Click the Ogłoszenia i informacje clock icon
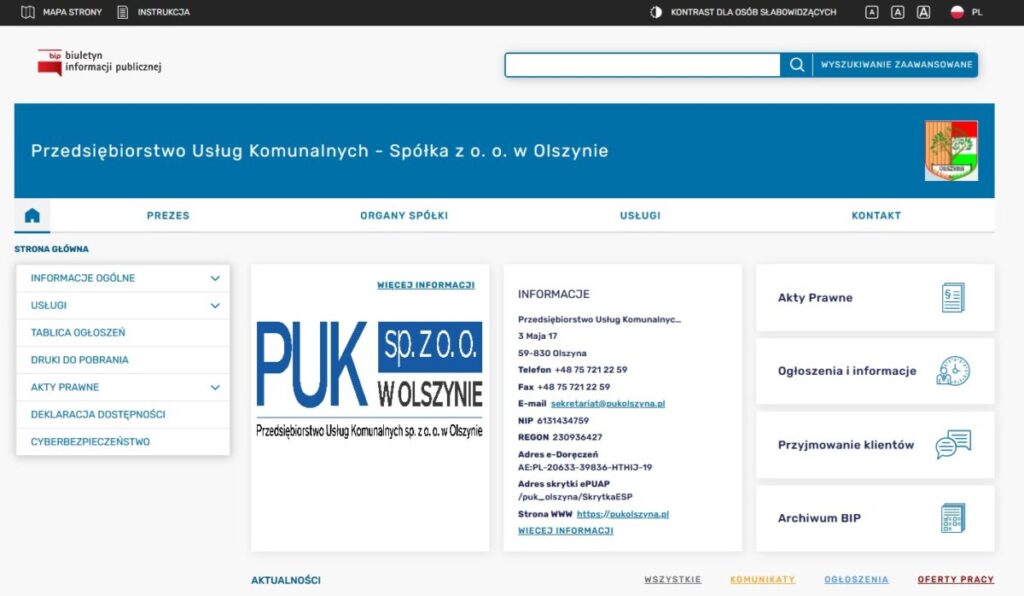 [952, 371]
